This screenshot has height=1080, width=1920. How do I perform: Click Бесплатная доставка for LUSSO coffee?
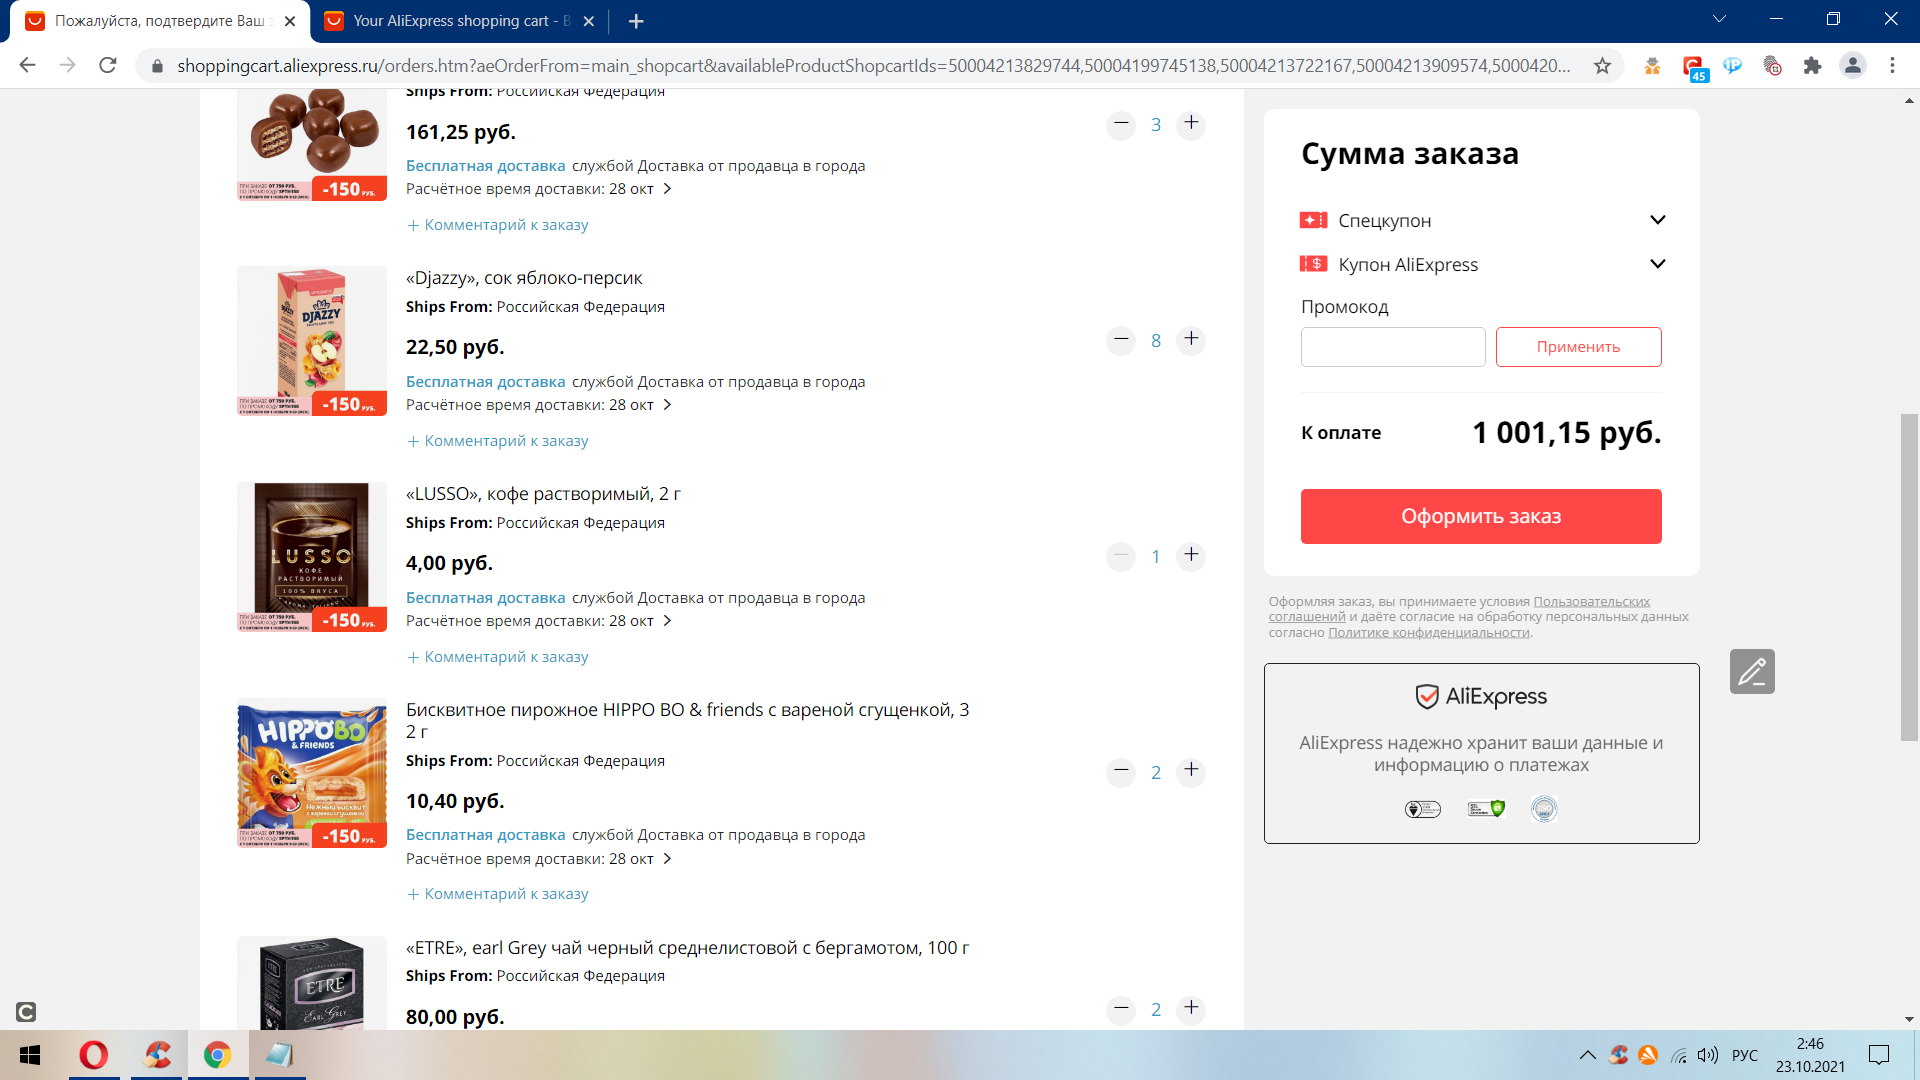point(486,598)
